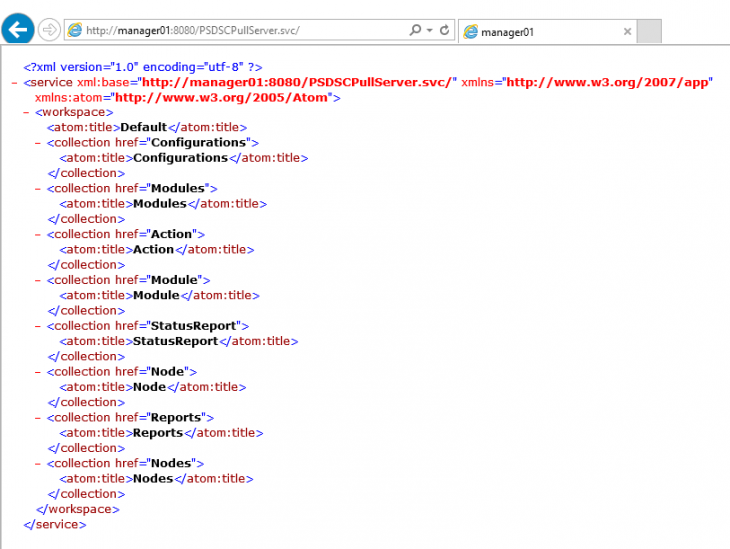Collapse the Configurations collection node
The image size is (730, 549).
pyautogui.click(x=38, y=143)
